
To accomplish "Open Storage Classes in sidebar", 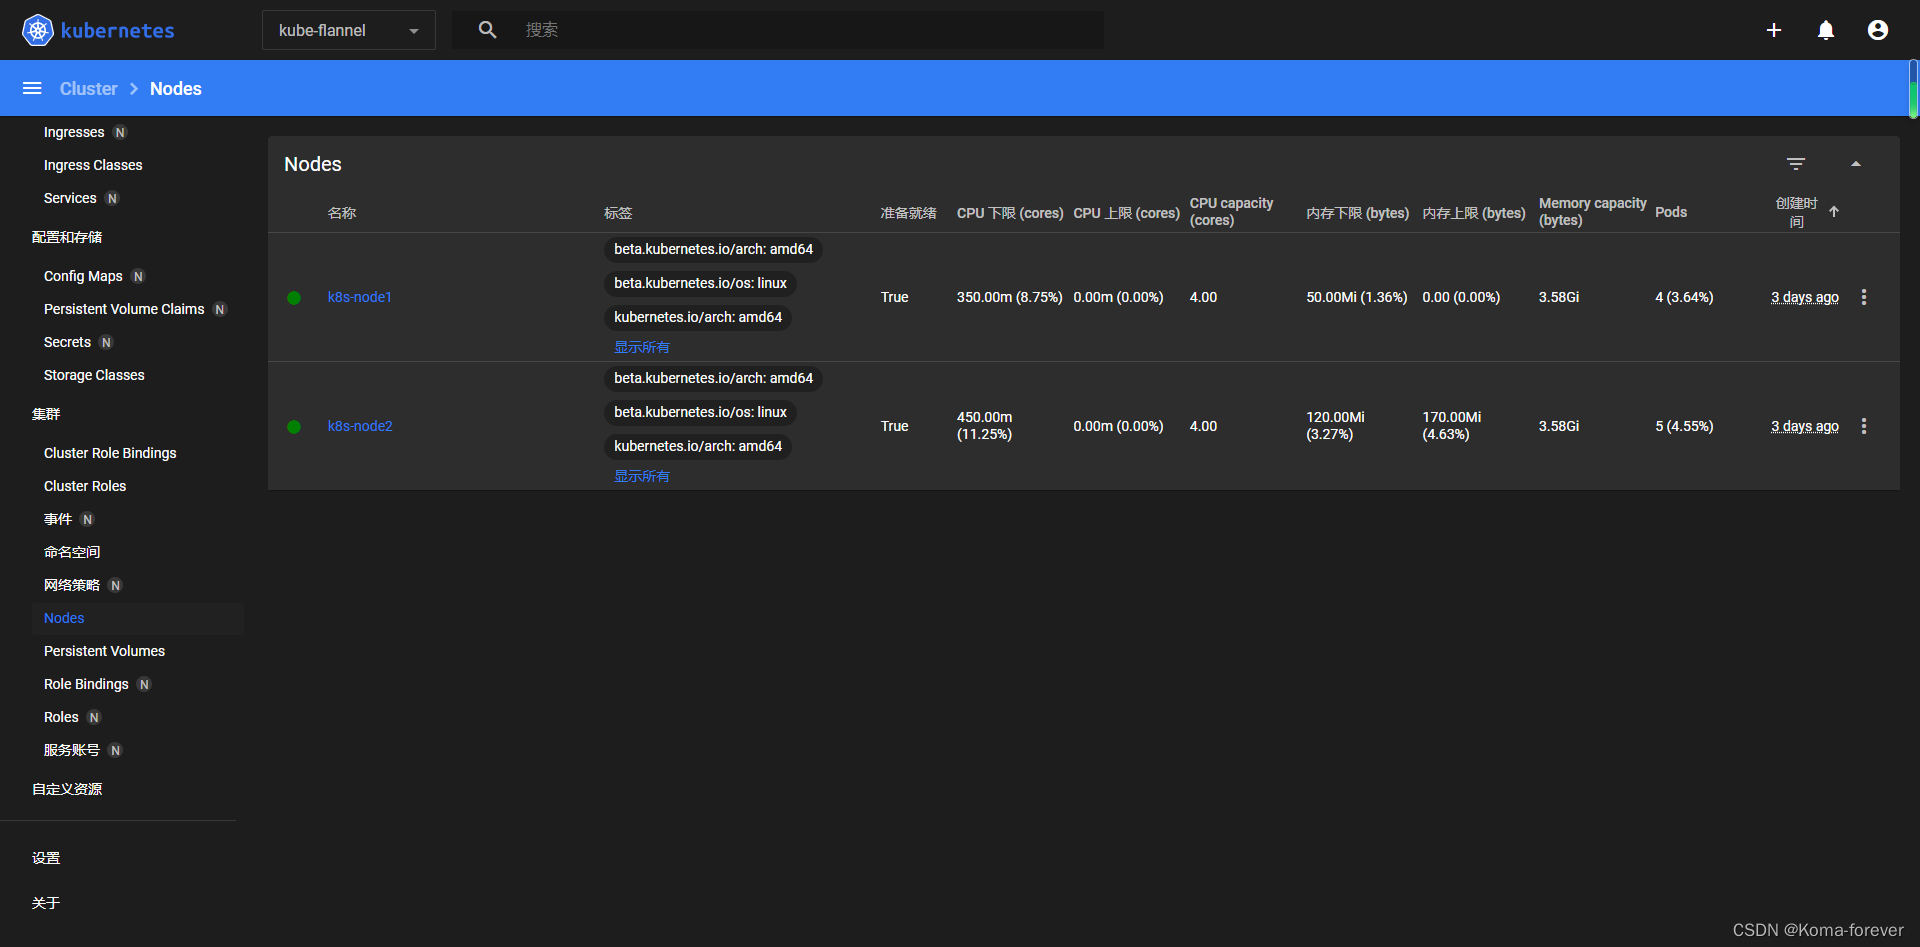I will (x=94, y=375).
